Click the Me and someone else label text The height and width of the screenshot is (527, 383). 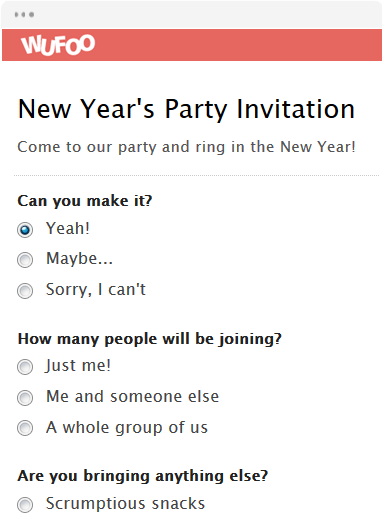132,397
